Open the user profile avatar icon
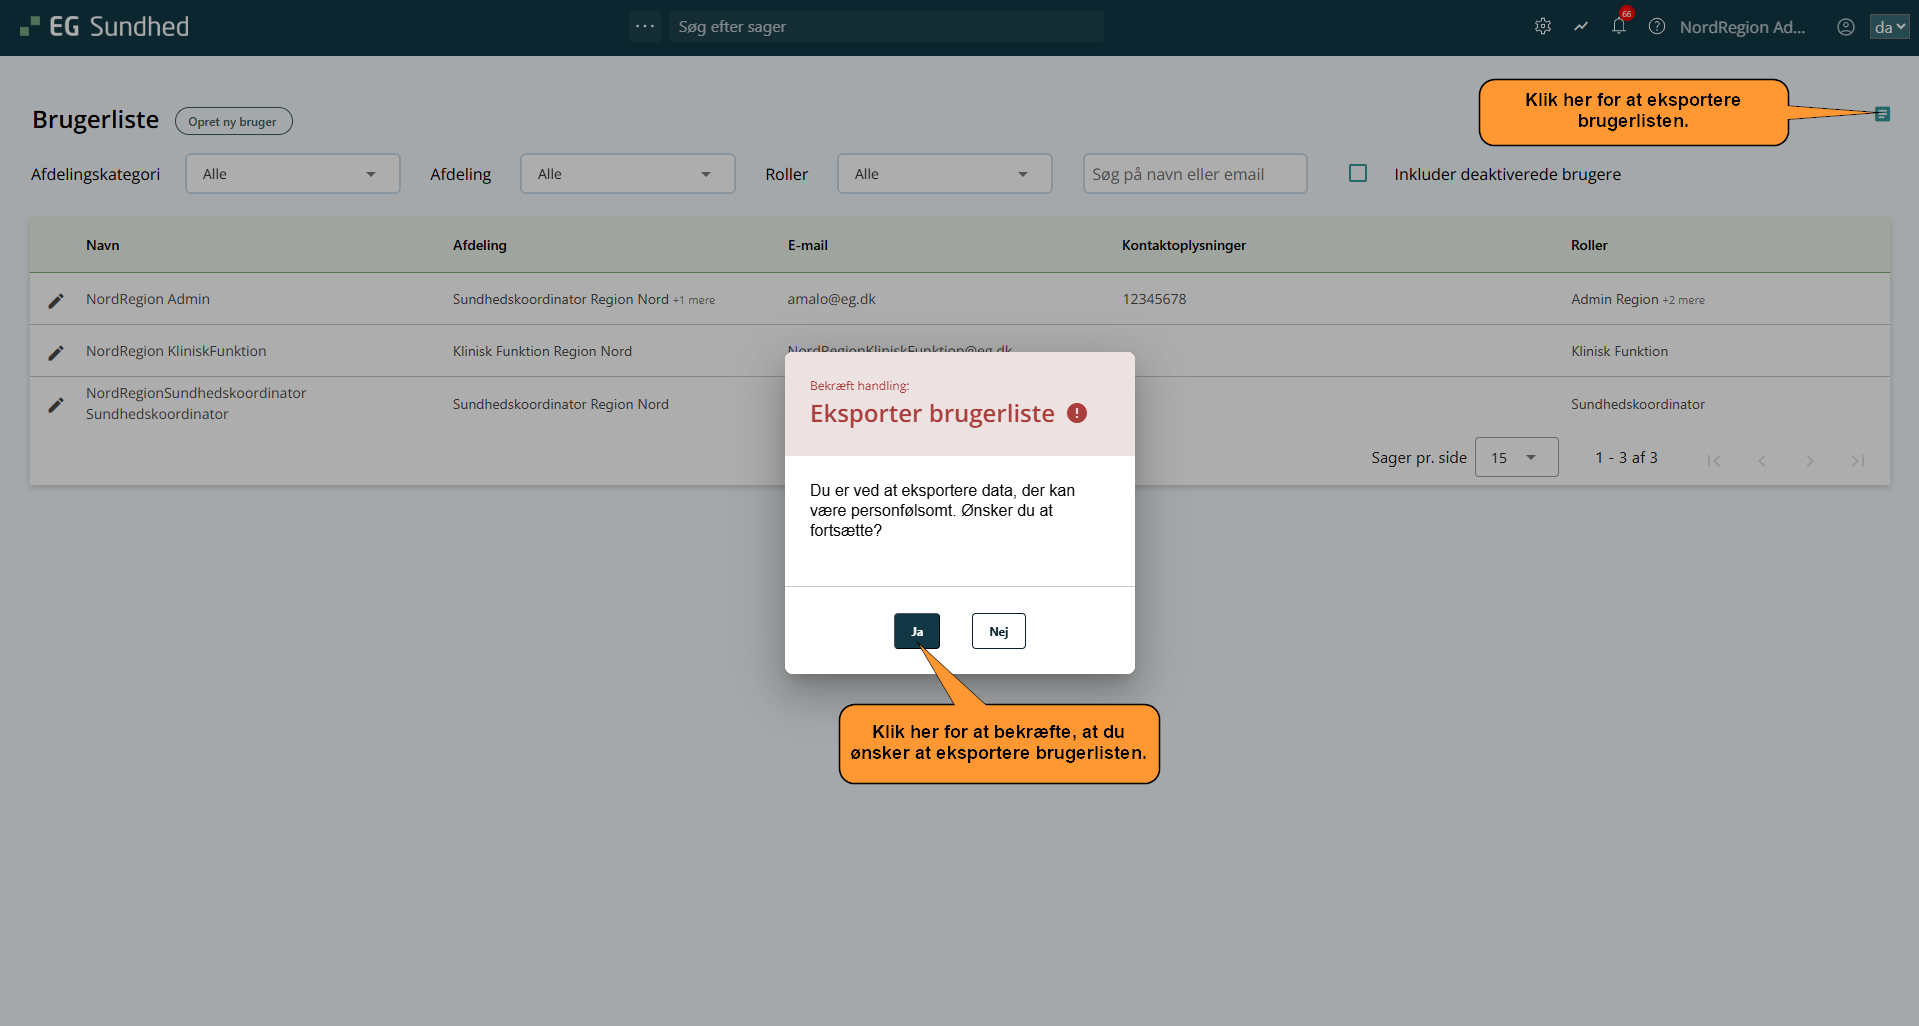The image size is (1919, 1026). pos(1846,27)
